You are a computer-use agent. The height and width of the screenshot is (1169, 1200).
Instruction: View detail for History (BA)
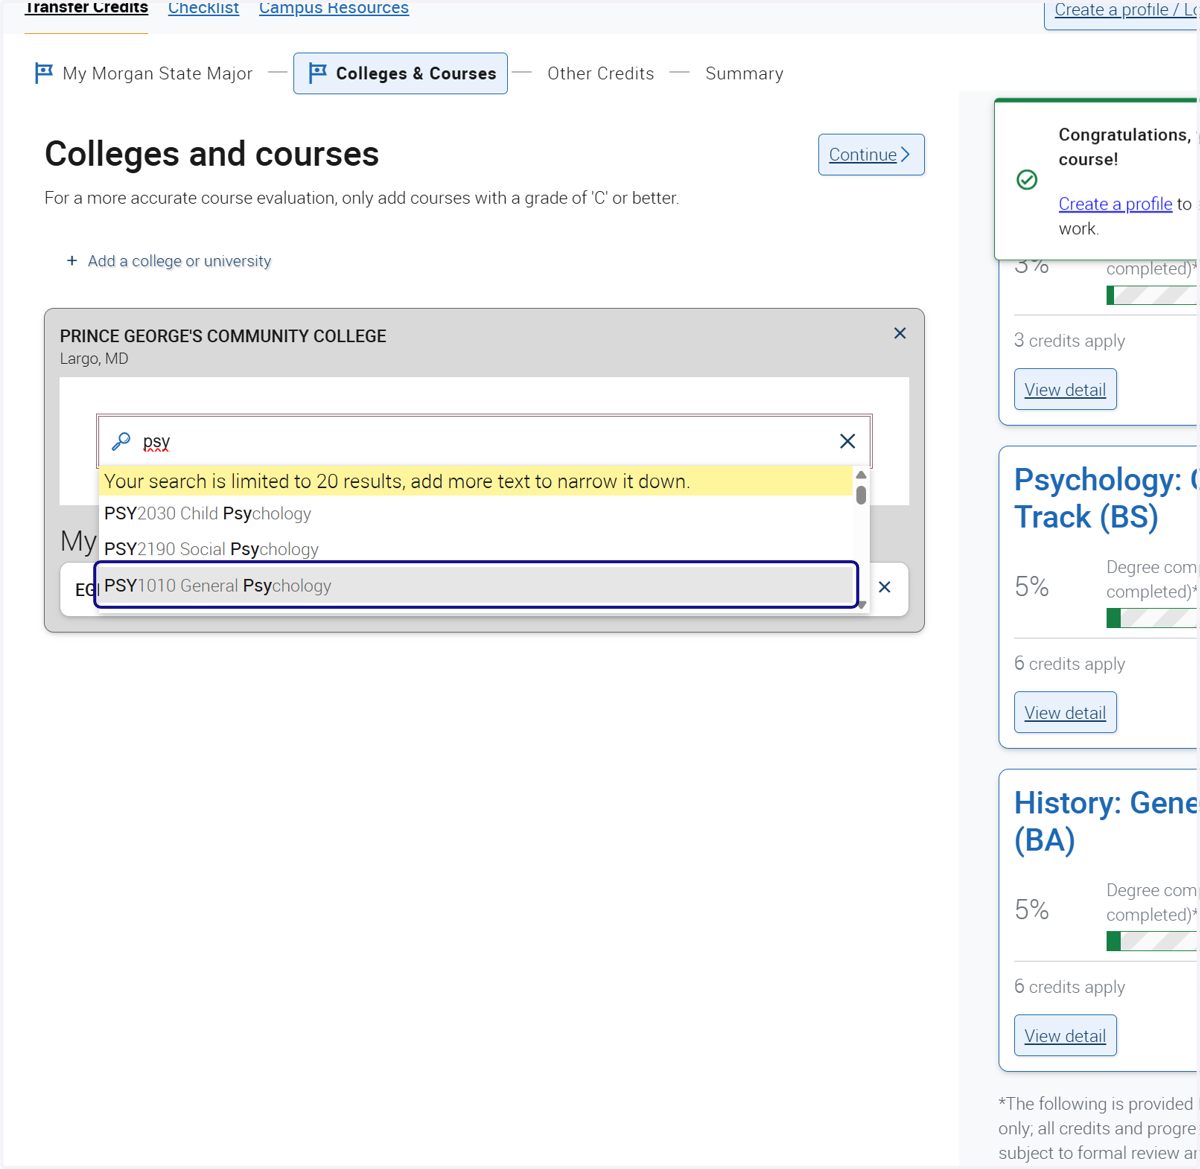(1065, 1036)
